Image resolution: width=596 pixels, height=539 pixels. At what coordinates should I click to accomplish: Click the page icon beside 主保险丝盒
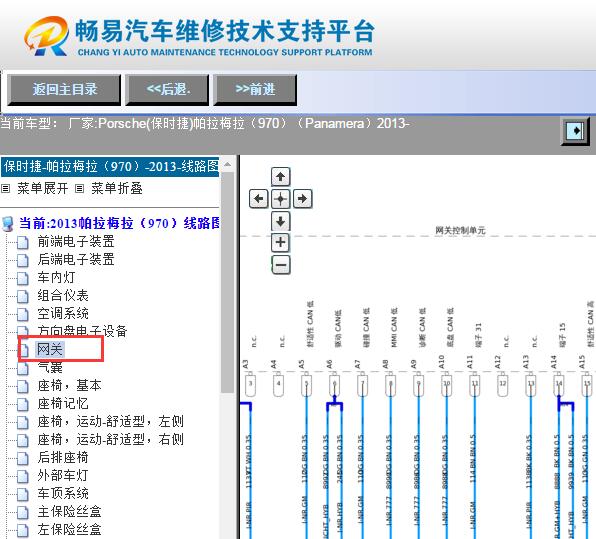(23, 512)
